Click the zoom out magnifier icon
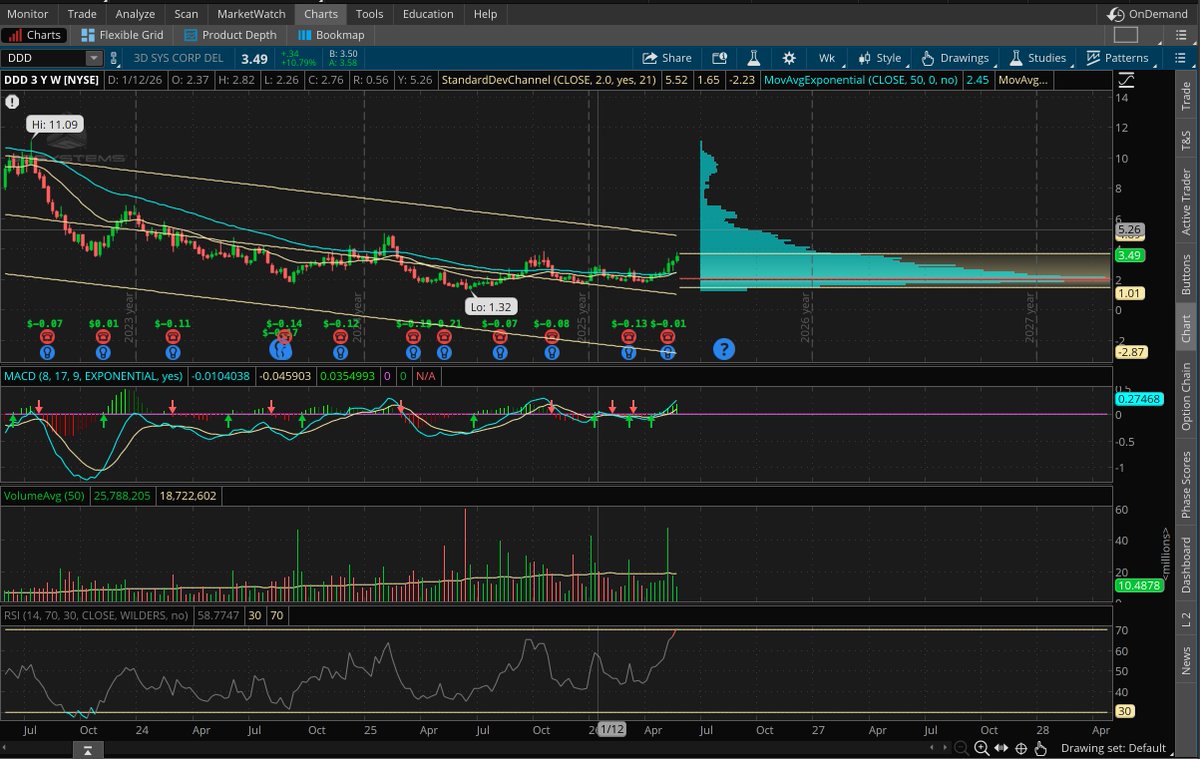 pos(961,748)
